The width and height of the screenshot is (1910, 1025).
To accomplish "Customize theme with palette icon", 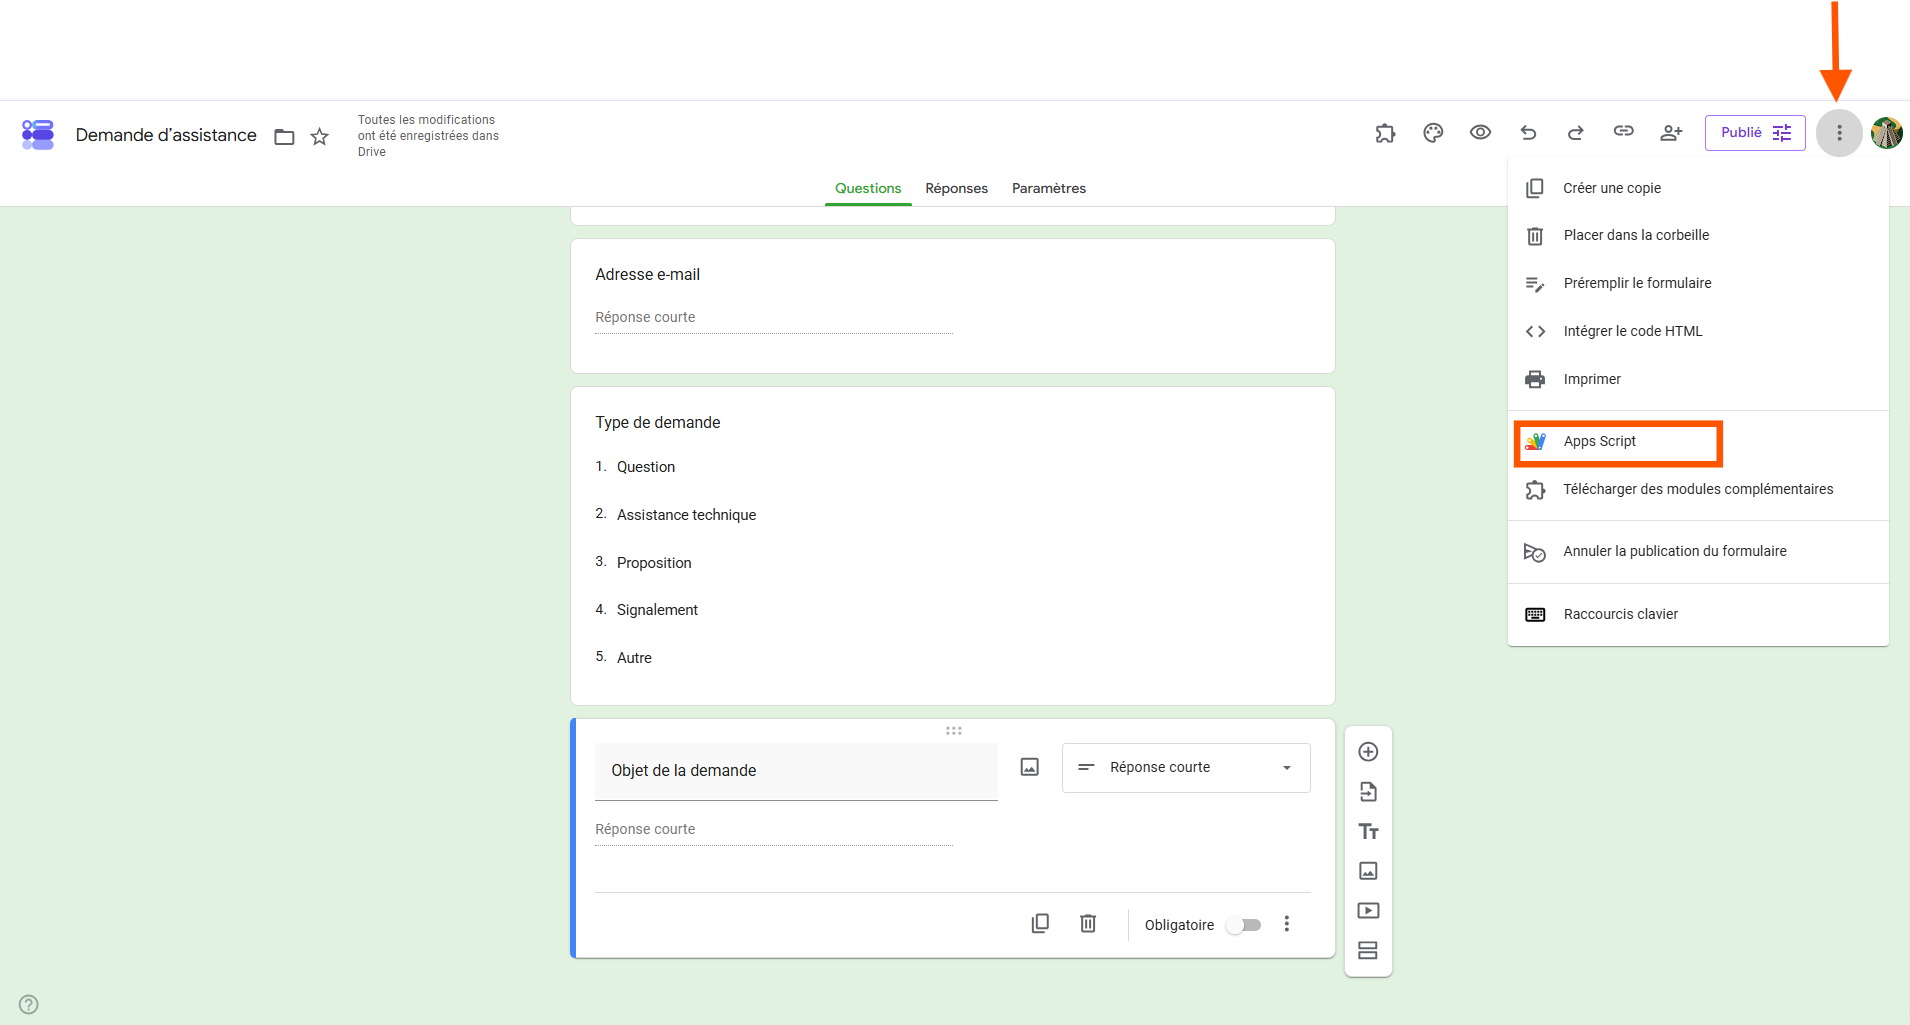I will [x=1433, y=132].
